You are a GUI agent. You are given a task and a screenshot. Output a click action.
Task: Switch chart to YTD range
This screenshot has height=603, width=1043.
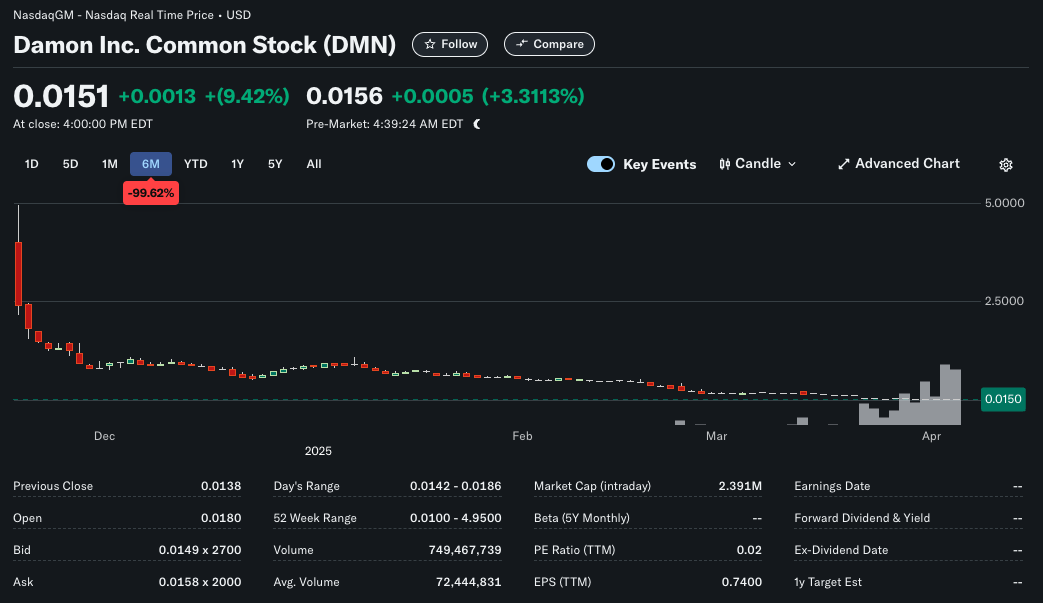pos(196,164)
